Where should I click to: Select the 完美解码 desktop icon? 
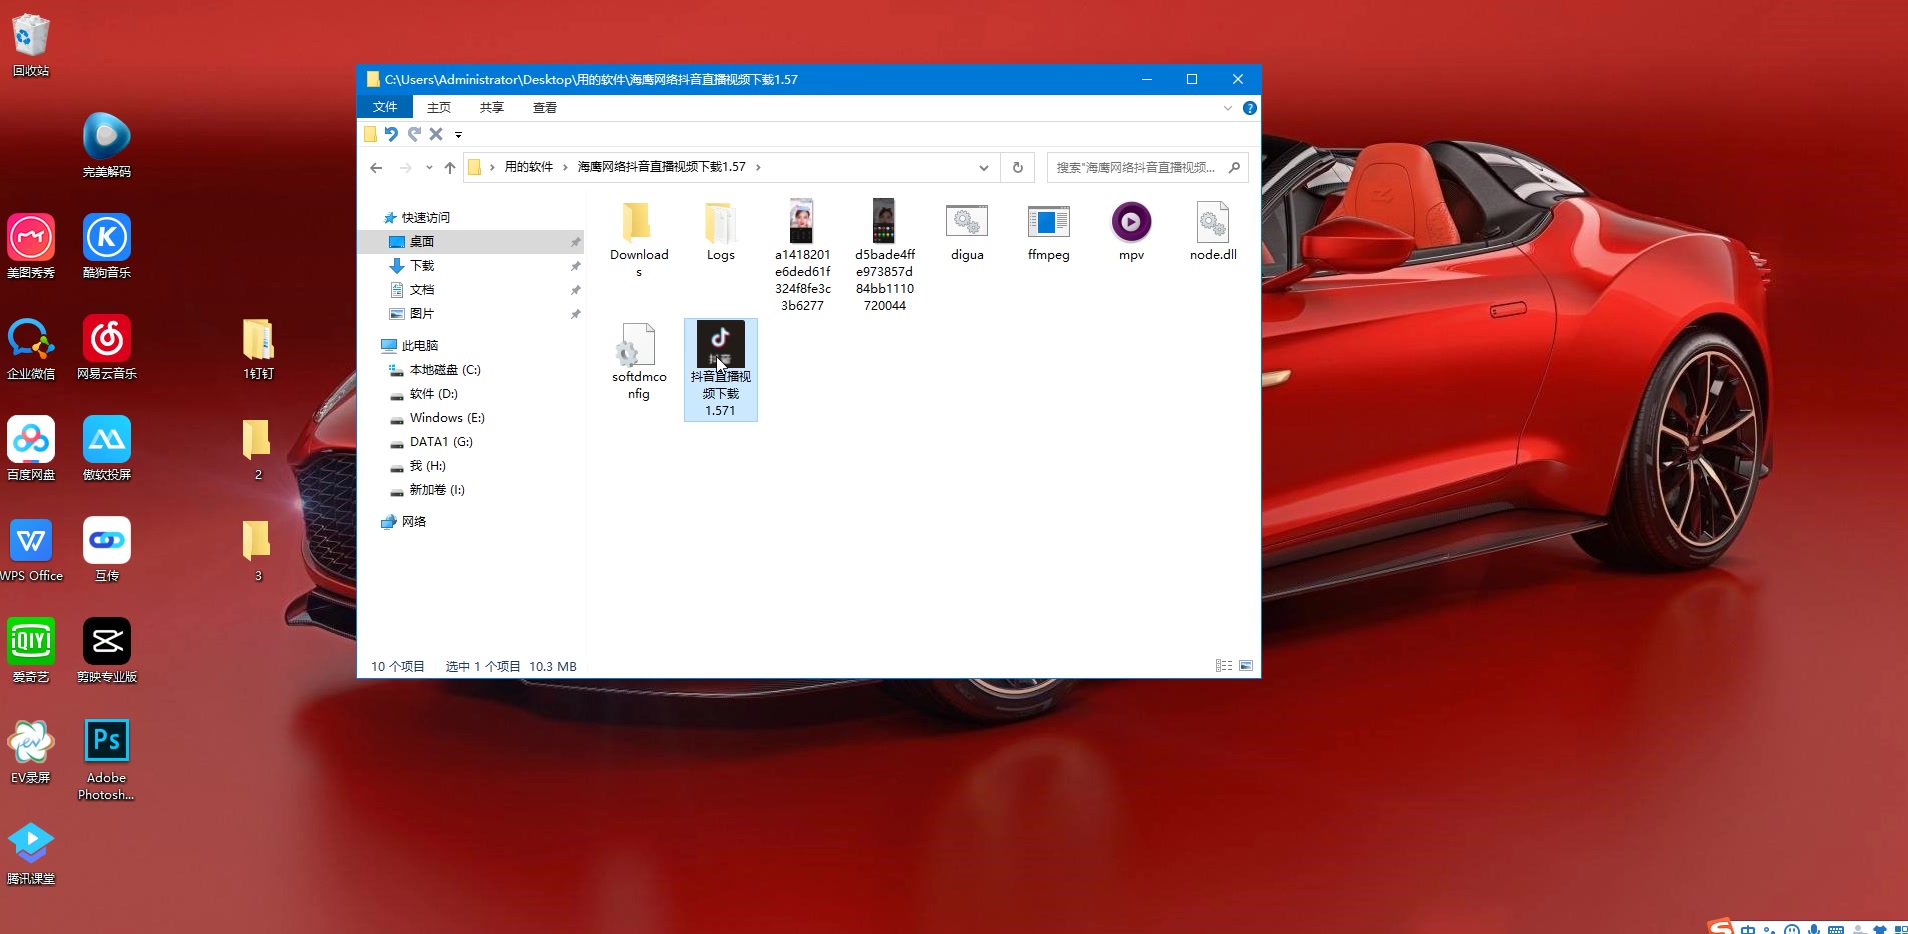click(x=107, y=146)
